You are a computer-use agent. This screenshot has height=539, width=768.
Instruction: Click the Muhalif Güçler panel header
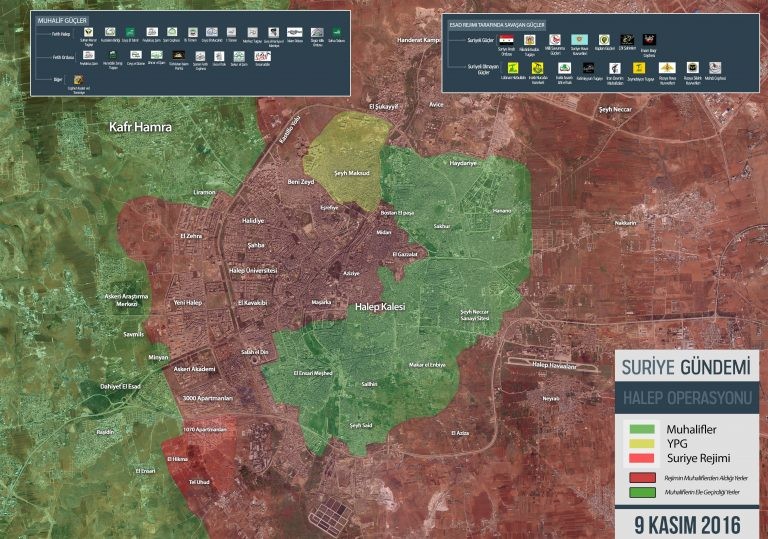tap(62, 19)
